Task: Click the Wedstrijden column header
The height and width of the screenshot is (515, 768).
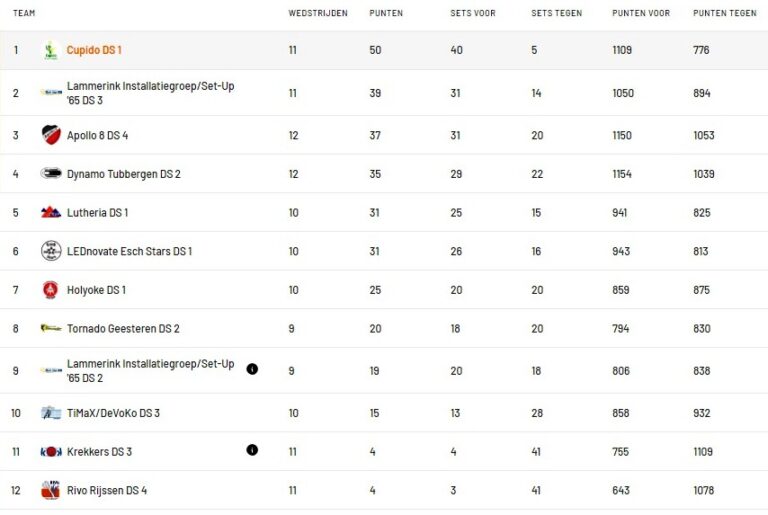Action: pos(317,14)
